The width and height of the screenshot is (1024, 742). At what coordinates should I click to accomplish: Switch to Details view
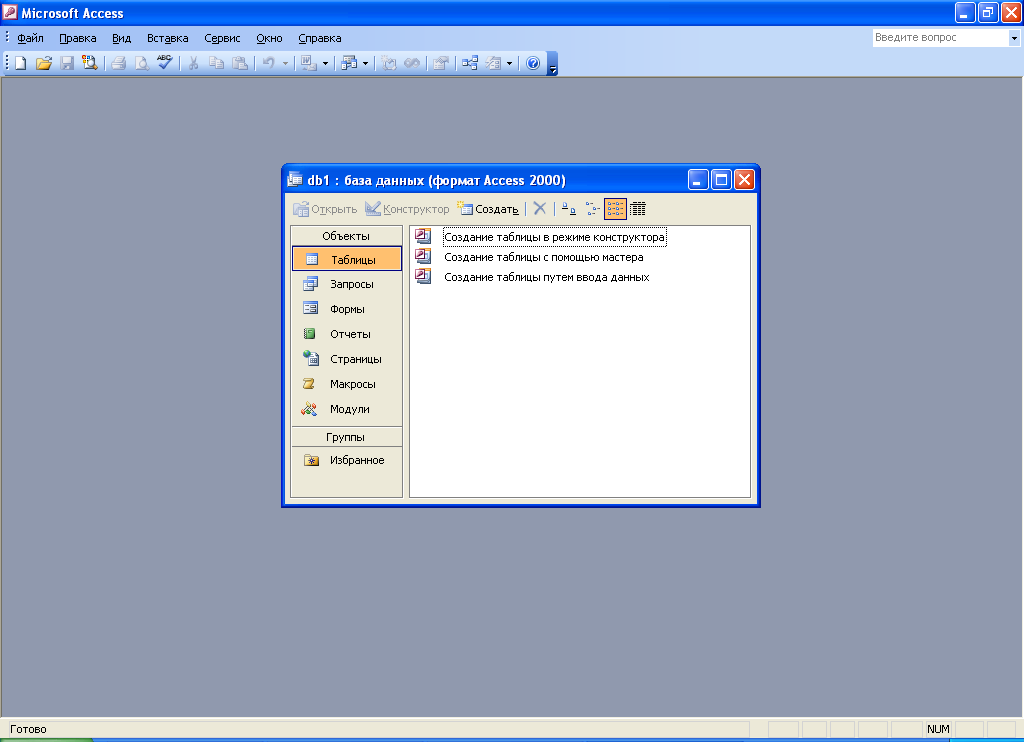coord(638,209)
